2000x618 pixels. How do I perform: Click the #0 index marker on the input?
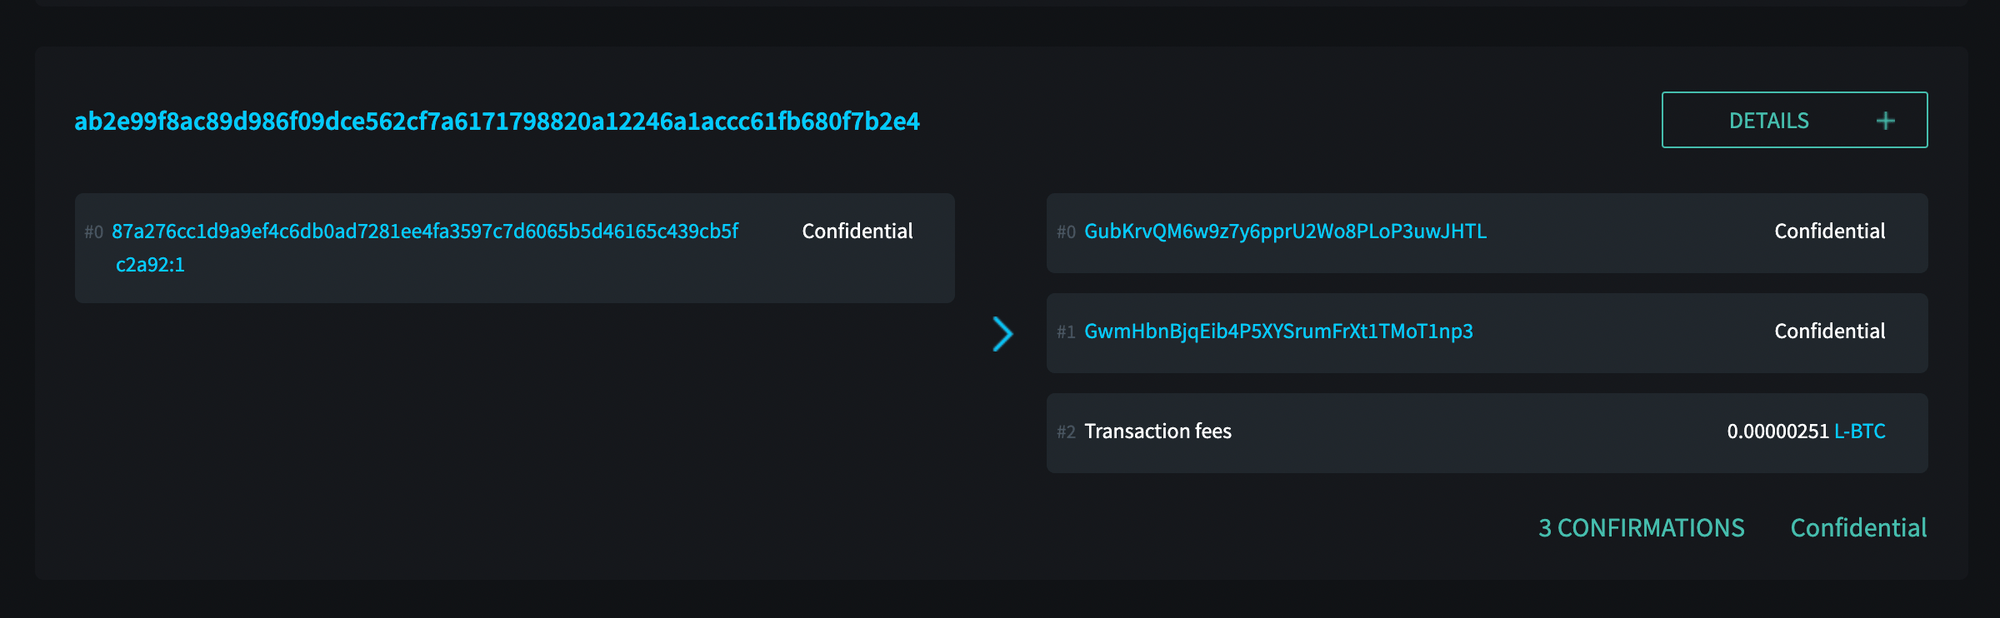93,231
